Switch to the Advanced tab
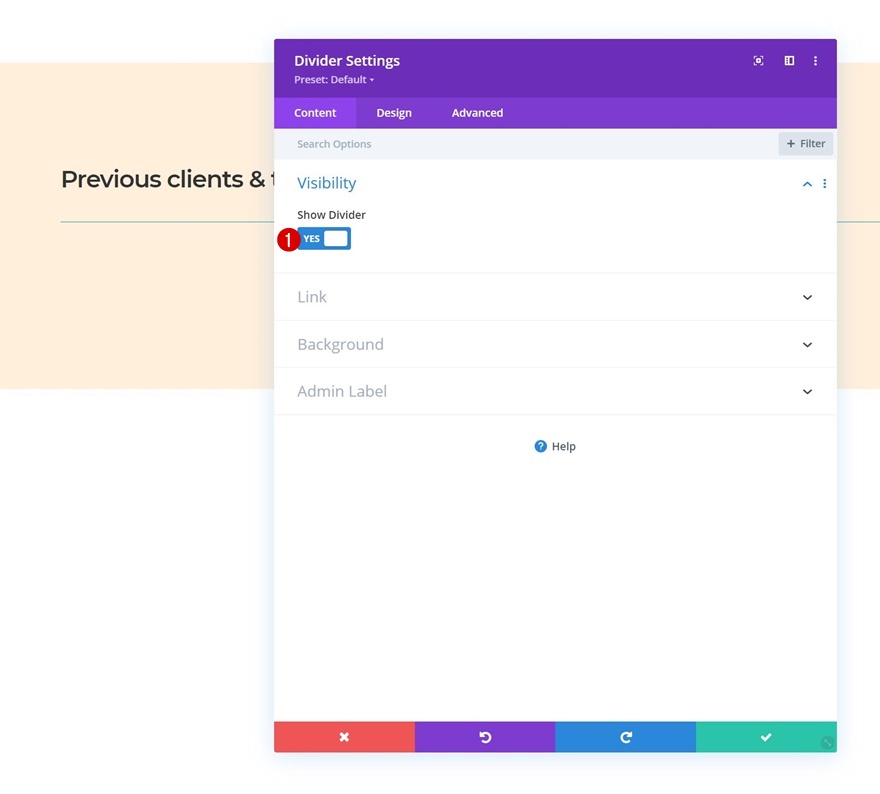880x794 pixels. coord(477,113)
